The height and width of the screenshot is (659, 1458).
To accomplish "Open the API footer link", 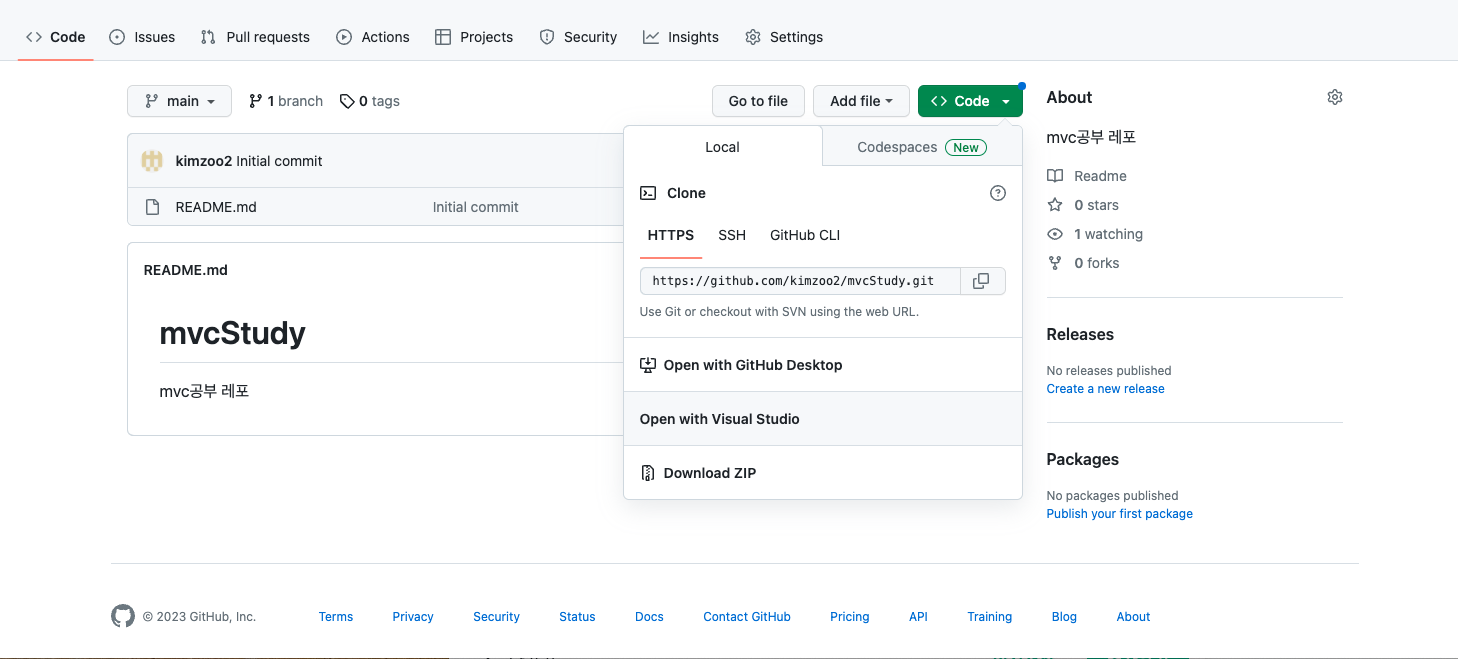I will [x=918, y=617].
